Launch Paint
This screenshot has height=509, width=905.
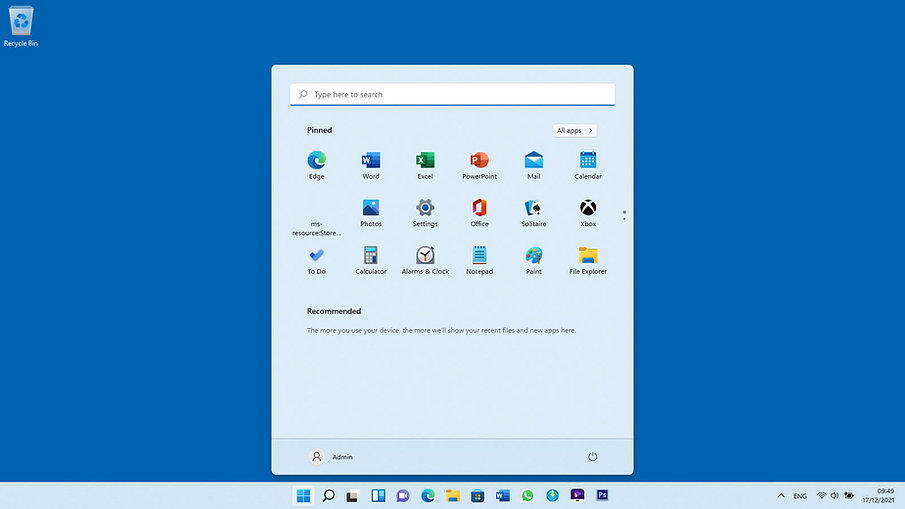tap(533, 260)
